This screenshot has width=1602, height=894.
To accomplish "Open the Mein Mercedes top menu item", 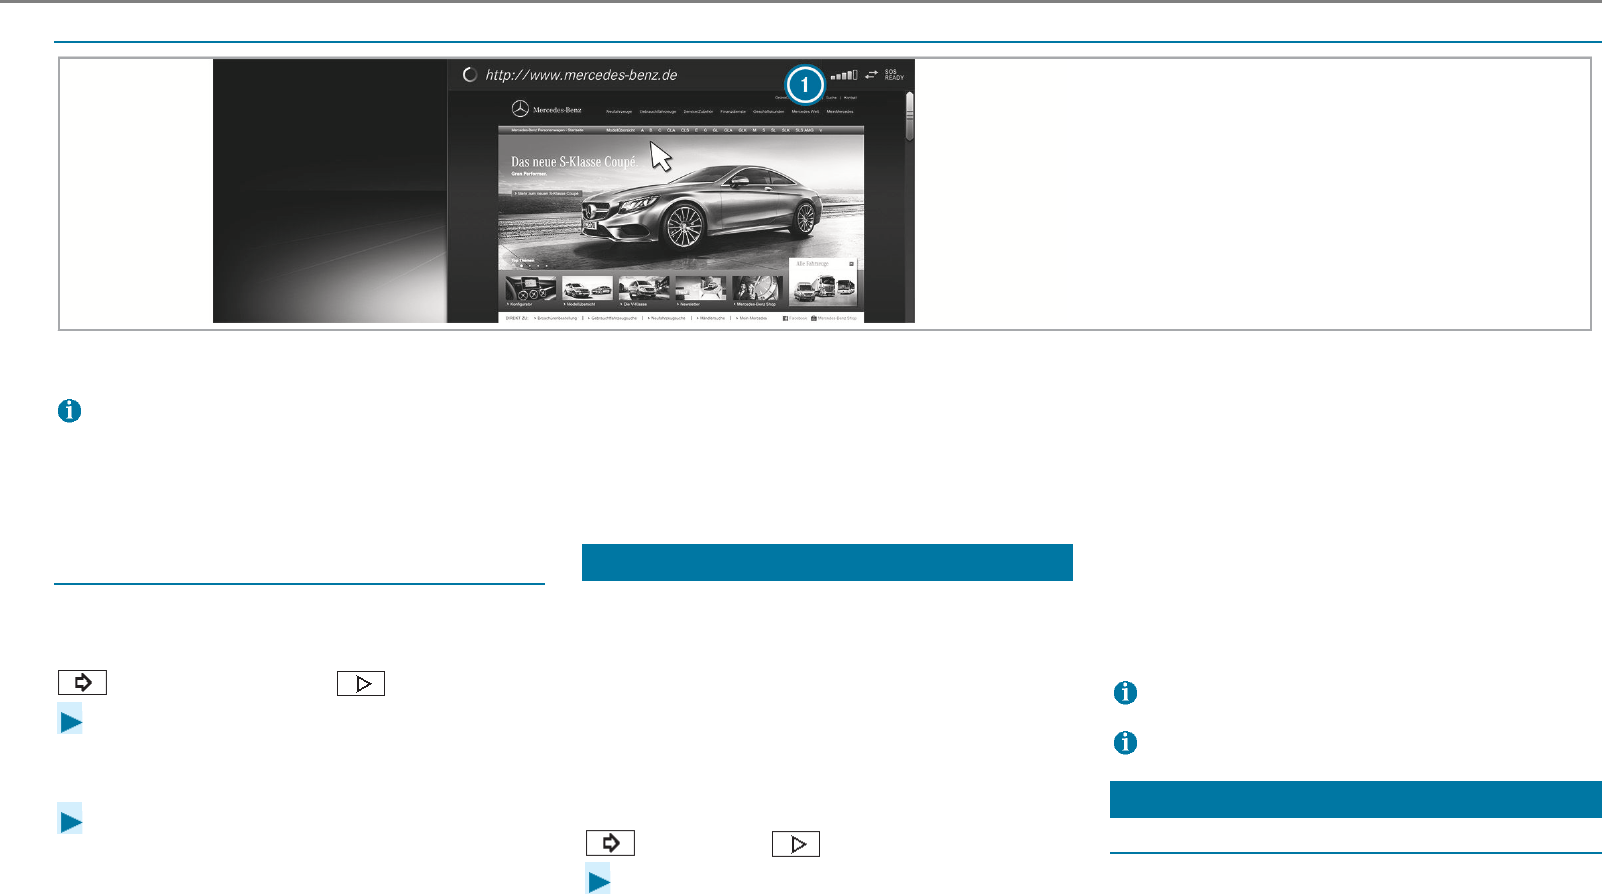I will pos(840,112).
